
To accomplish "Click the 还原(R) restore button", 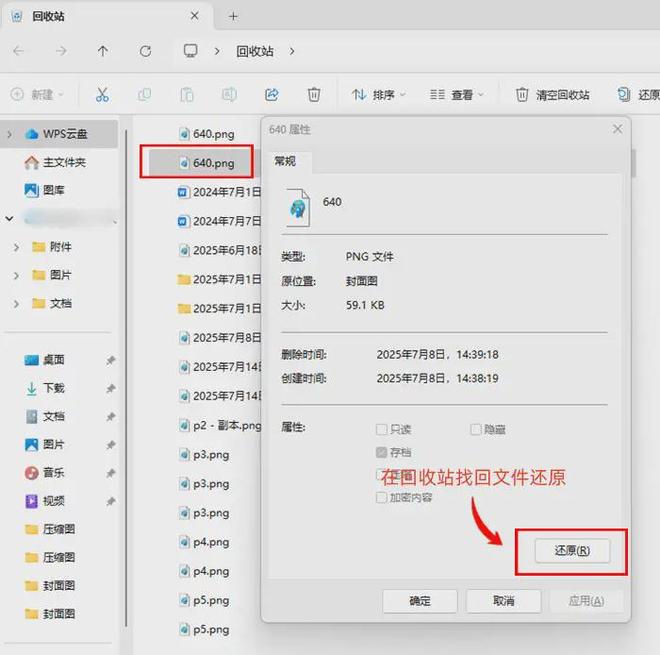I will 572,551.
